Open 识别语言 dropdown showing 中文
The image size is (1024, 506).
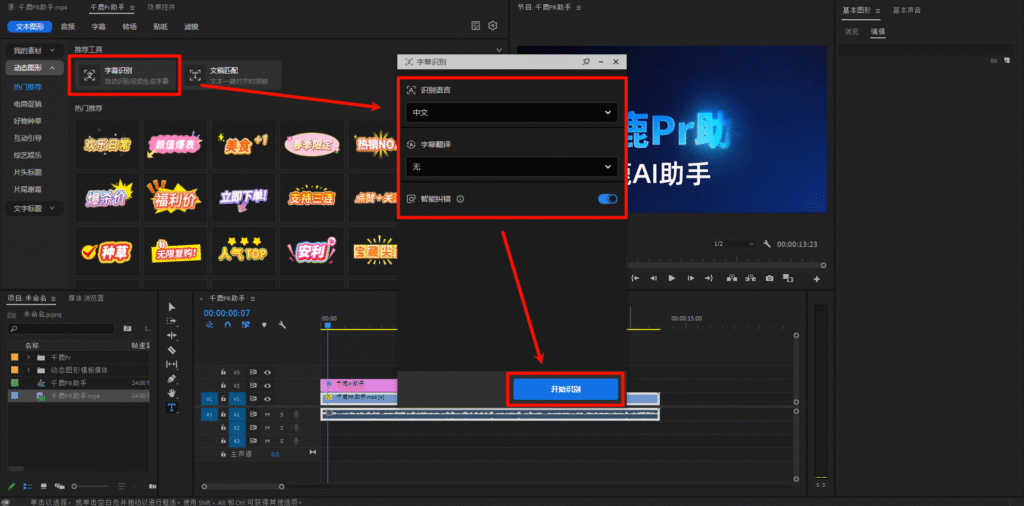[x=511, y=112]
